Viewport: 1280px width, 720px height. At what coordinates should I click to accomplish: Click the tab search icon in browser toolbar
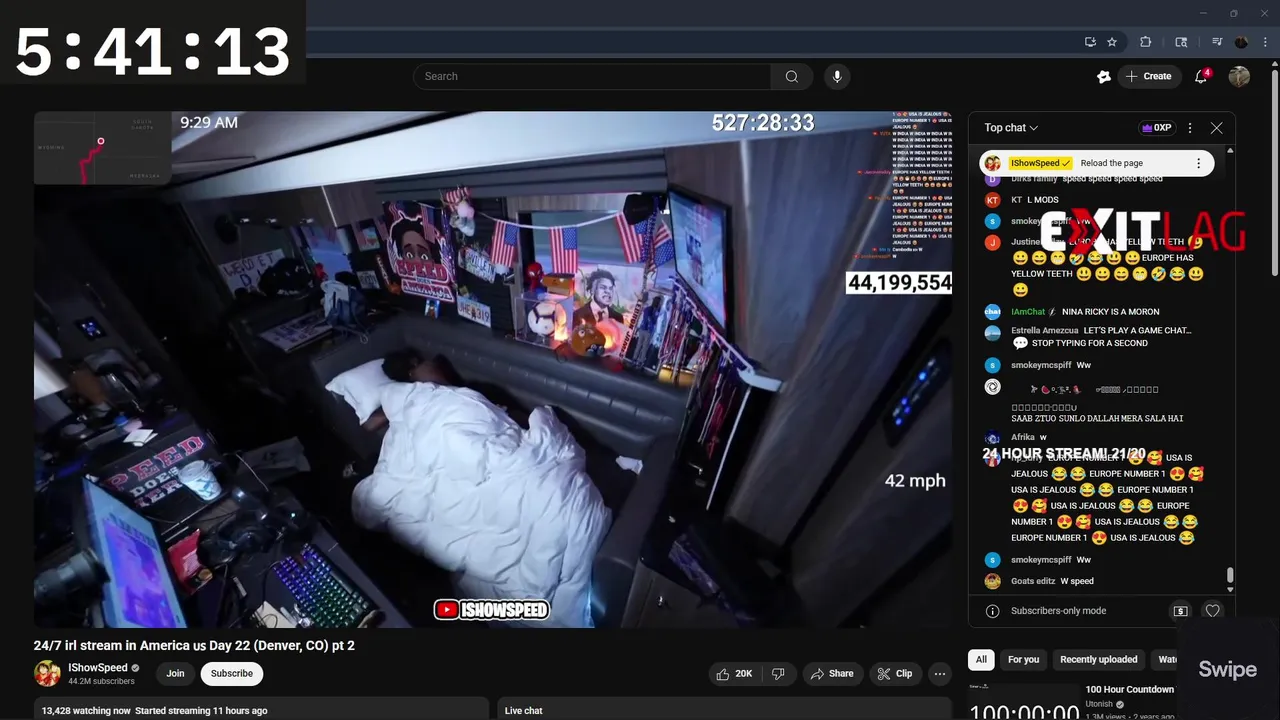(1181, 42)
